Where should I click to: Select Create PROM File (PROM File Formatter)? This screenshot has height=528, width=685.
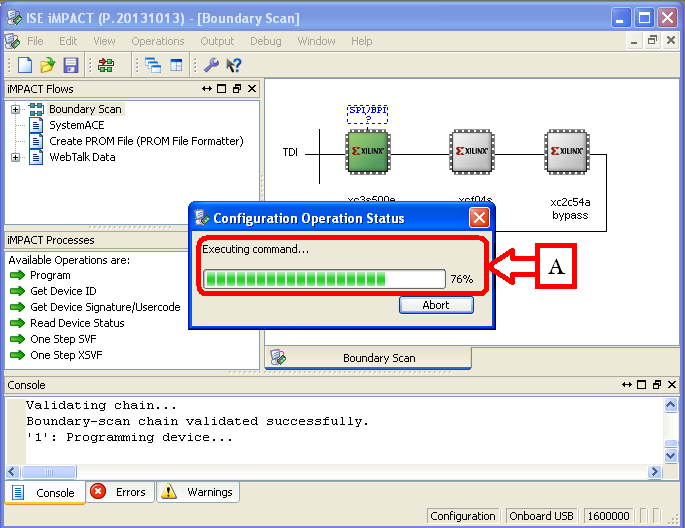146,141
